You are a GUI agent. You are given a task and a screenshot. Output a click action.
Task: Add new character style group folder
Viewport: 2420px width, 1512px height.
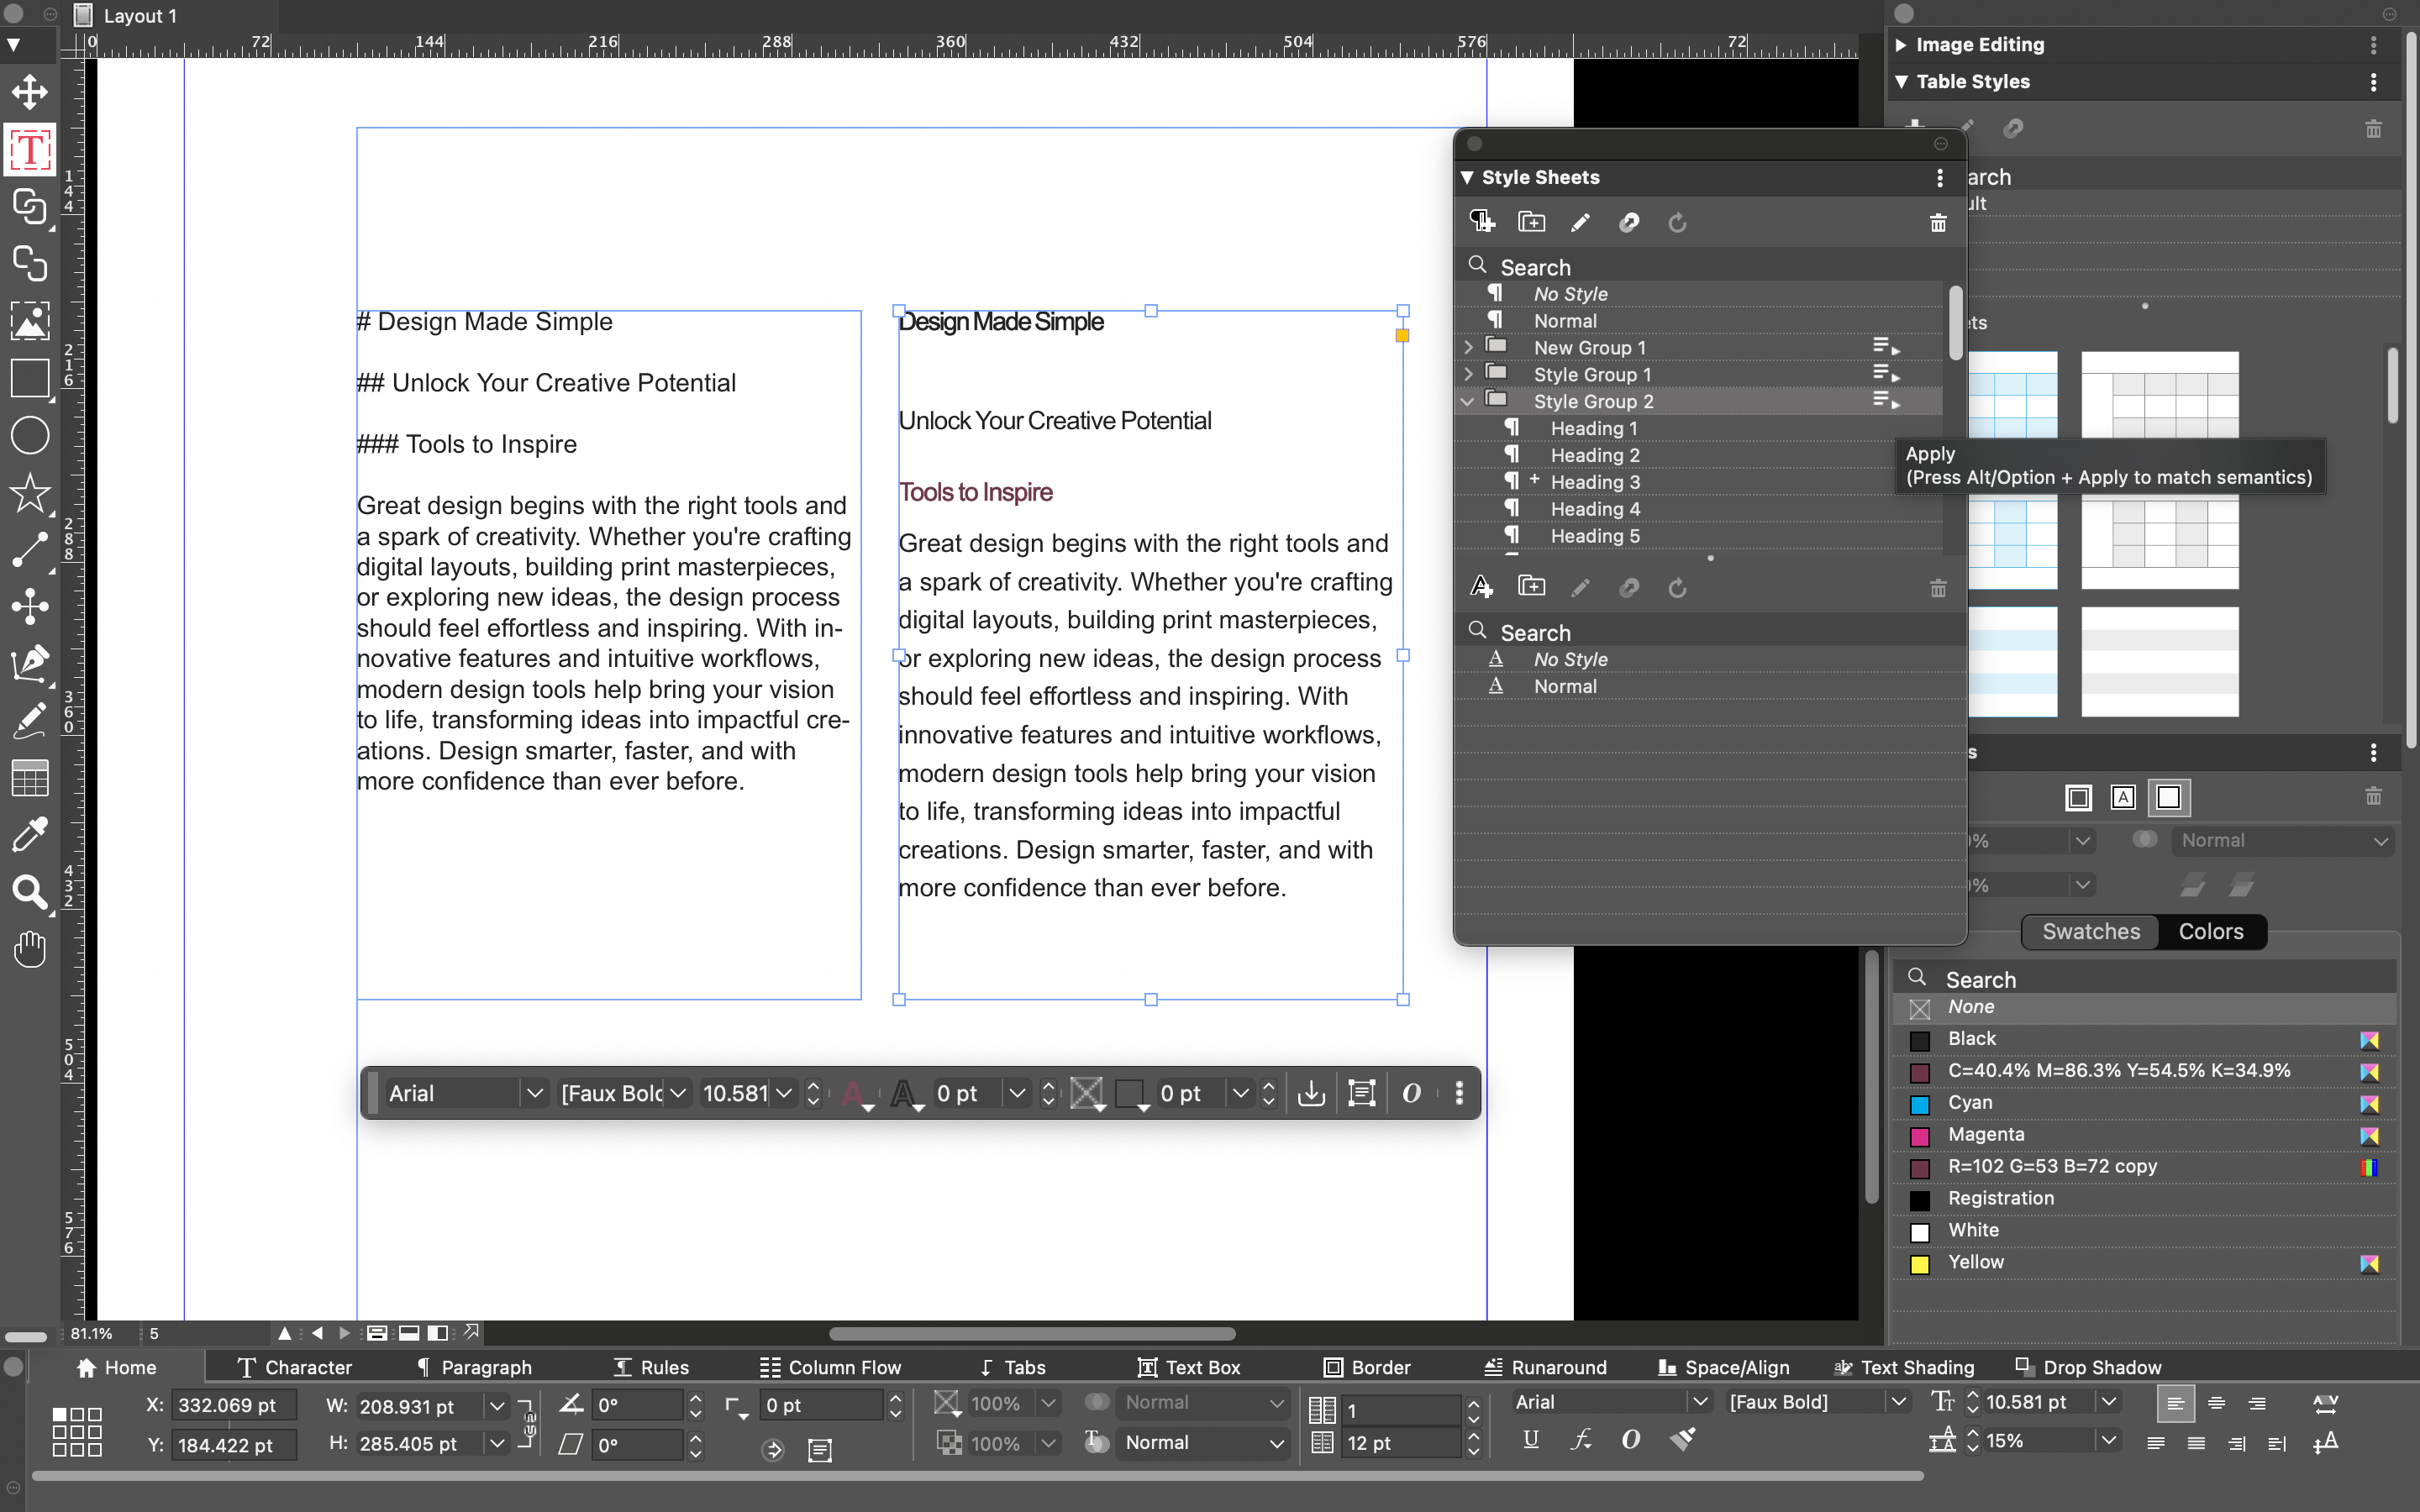click(1531, 587)
